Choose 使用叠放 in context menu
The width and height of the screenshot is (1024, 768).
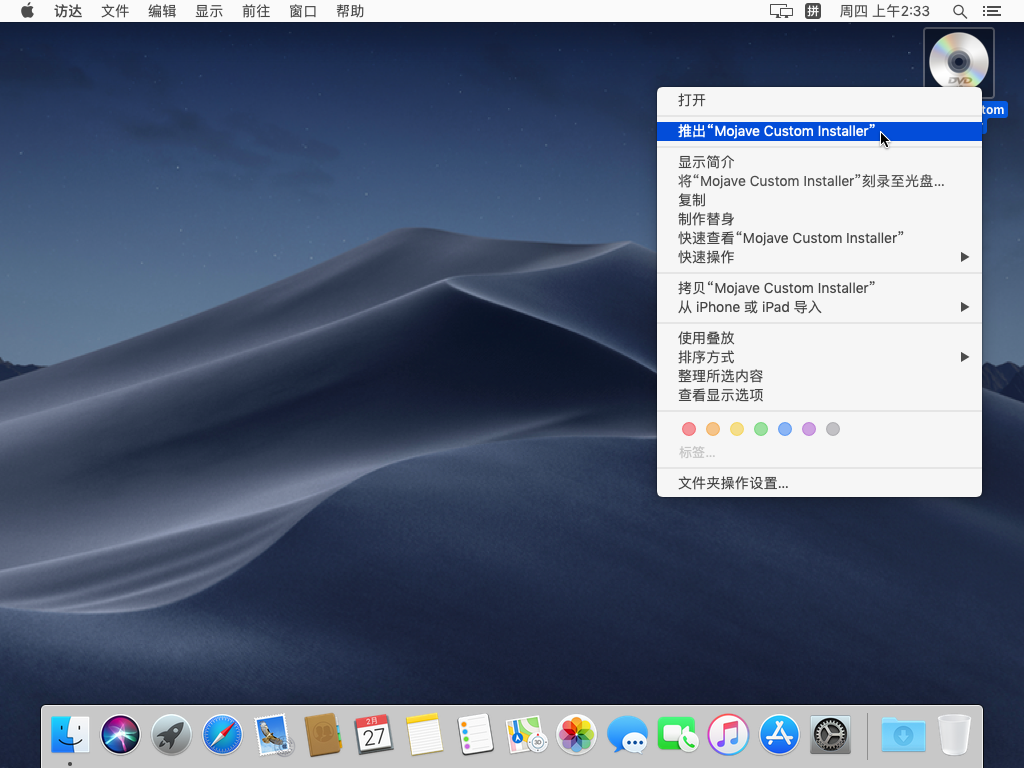[x=820, y=338]
